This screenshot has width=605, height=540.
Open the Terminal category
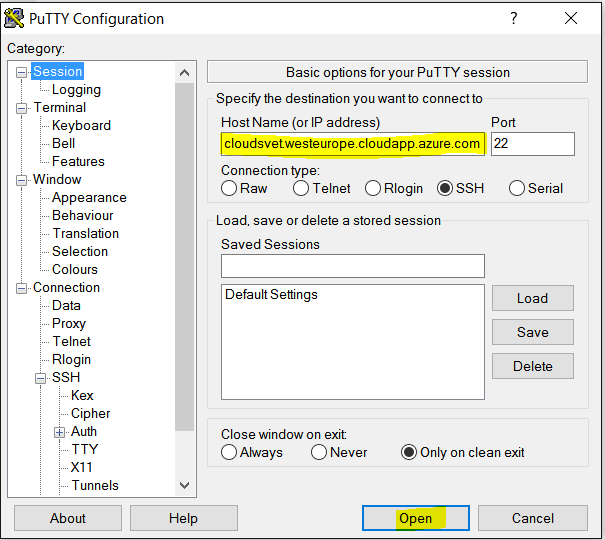(59, 107)
